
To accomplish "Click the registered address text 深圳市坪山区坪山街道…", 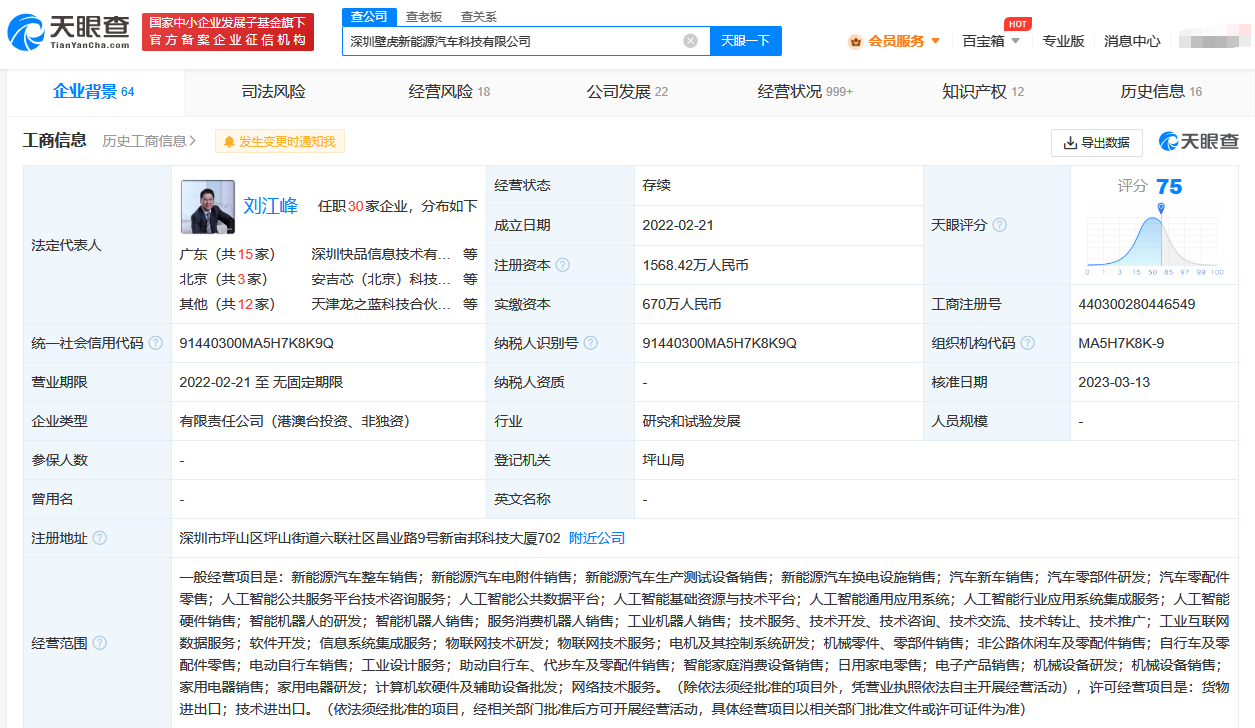I will point(370,538).
